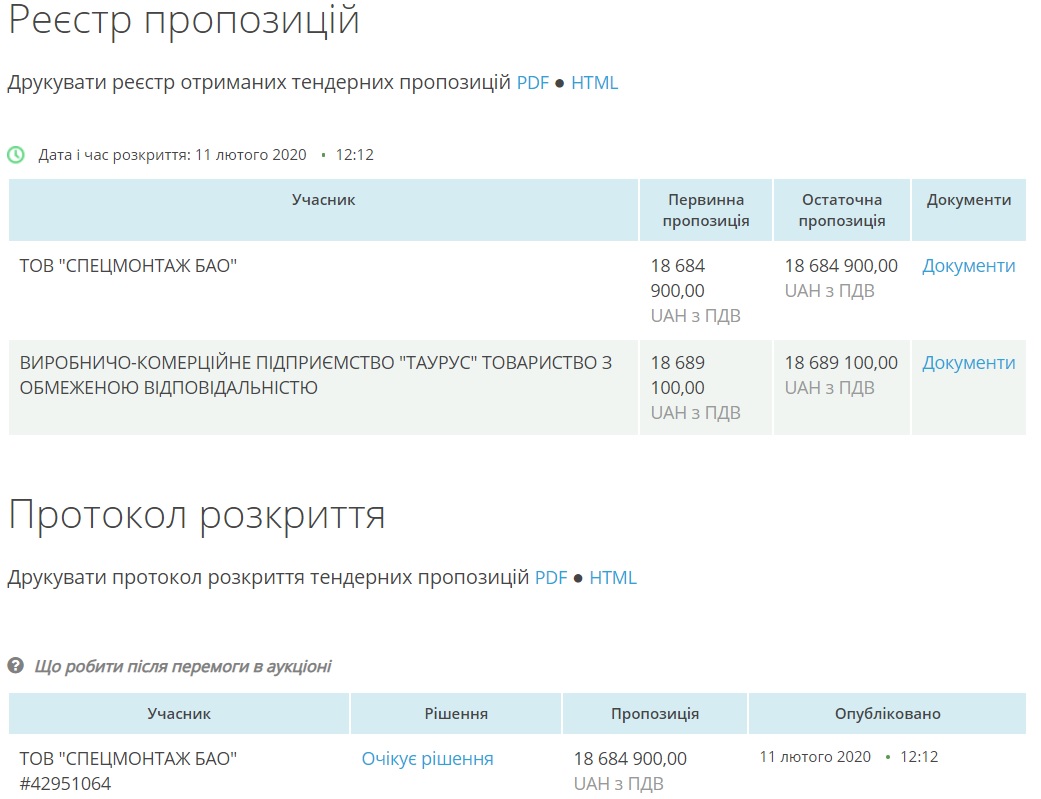The width and height of the screenshot is (1041, 799).
Task: Click the 'Рішення' column header
Action: pos(456,714)
